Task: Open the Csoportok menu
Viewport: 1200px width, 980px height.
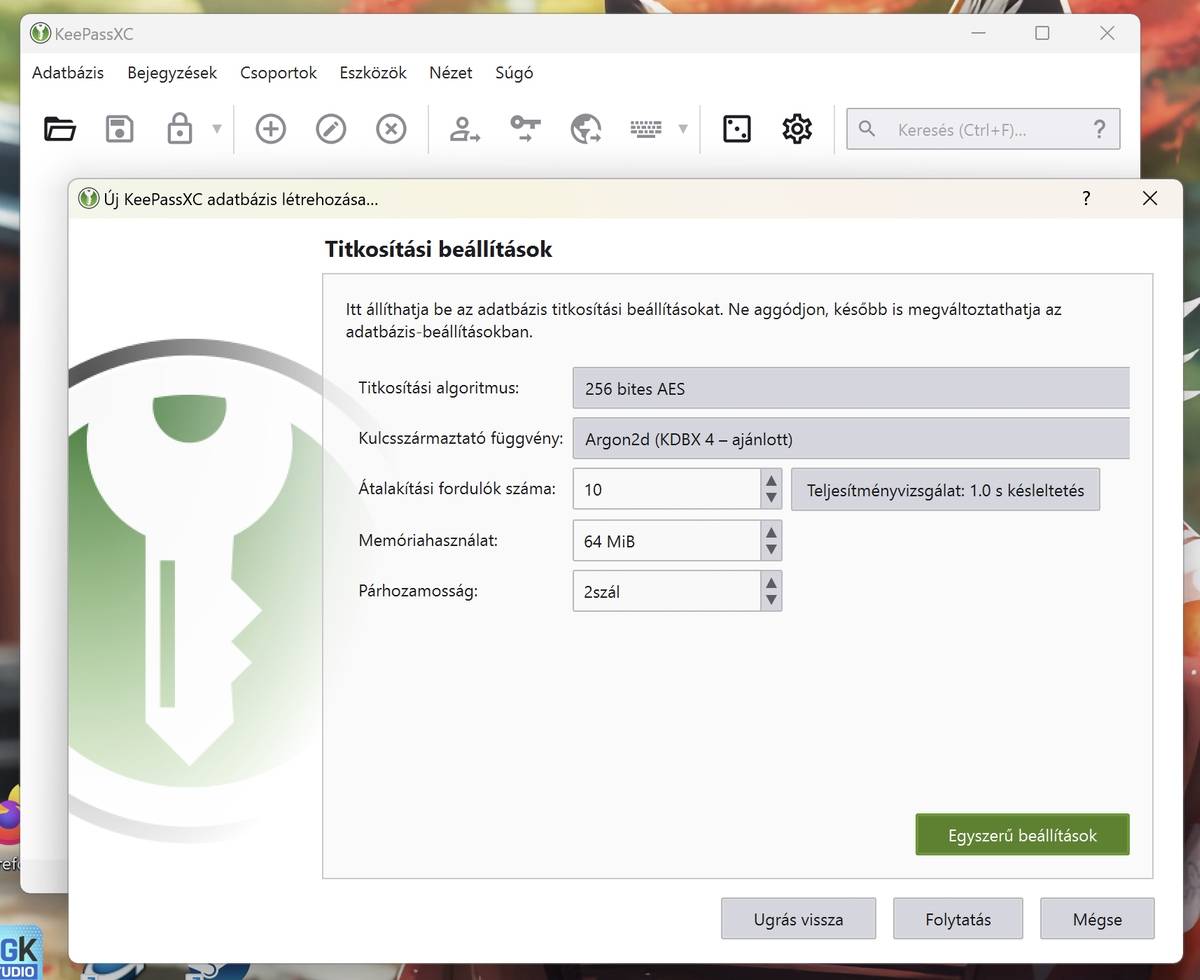Action: click(x=278, y=72)
